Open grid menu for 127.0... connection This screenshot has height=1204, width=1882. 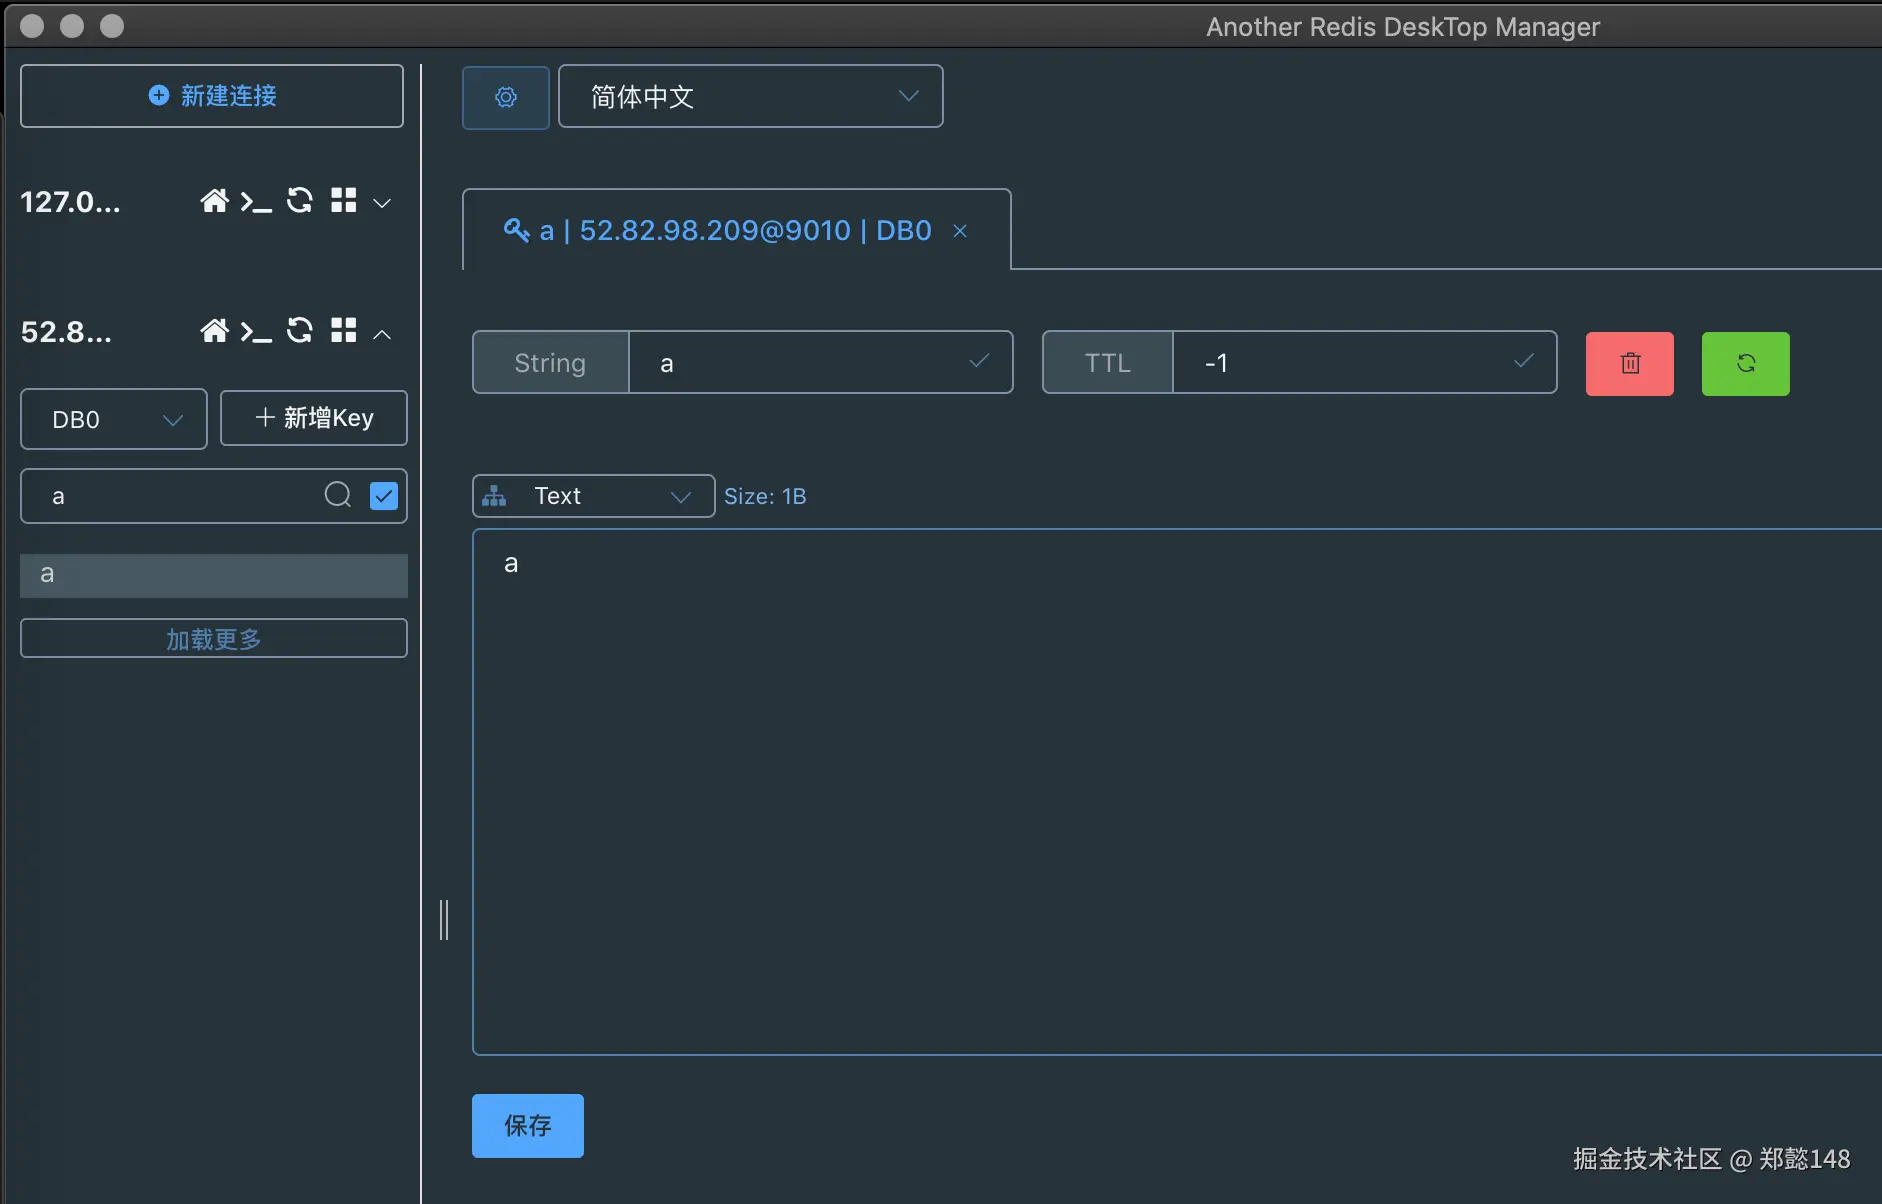(x=344, y=201)
